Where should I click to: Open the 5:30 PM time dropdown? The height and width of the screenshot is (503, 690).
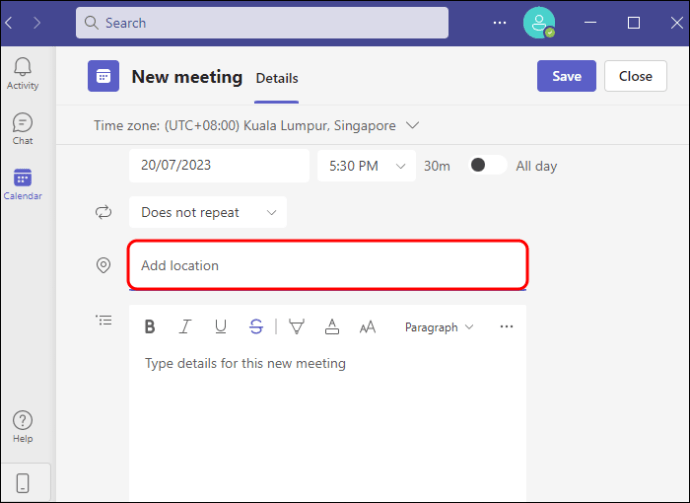click(x=367, y=165)
